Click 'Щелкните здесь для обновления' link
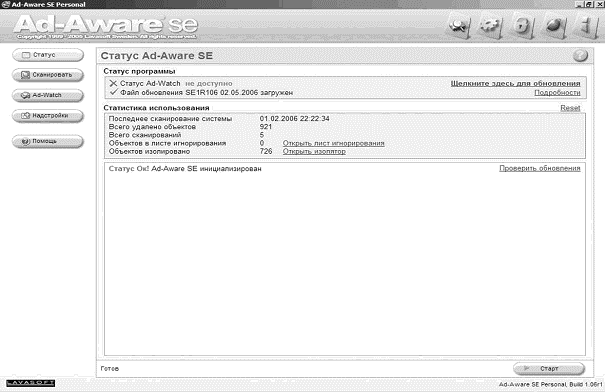The height and width of the screenshot is (392, 605). click(515, 83)
